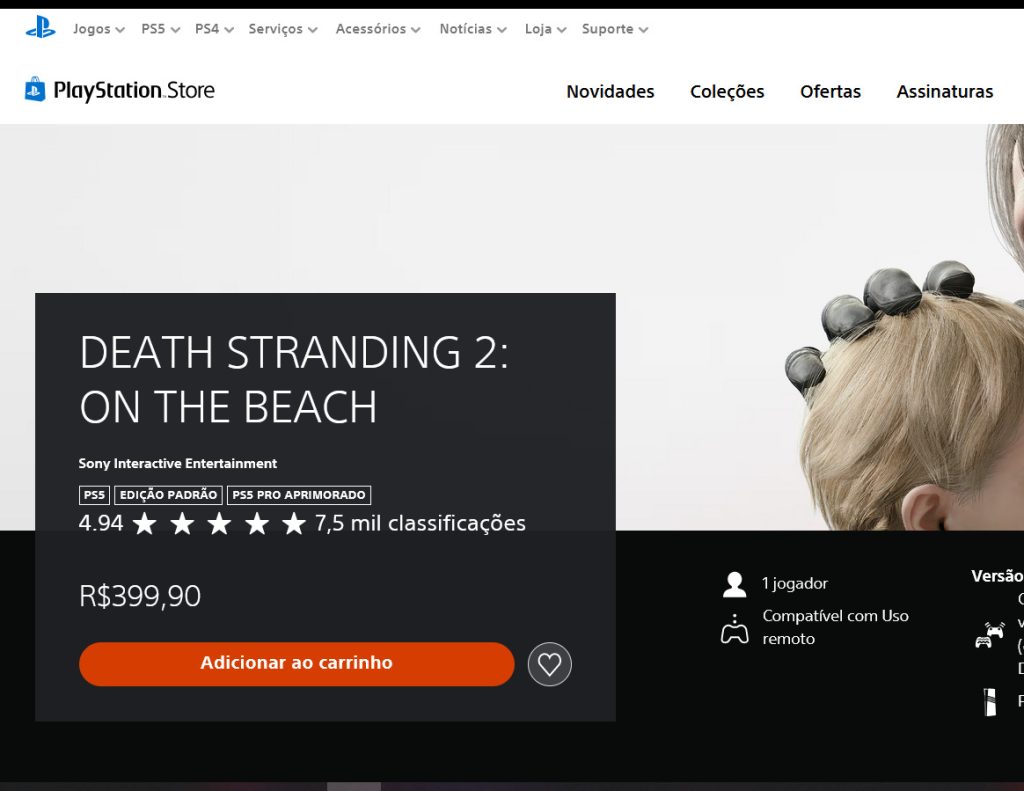The height and width of the screenshot is (791, 1024).
Task: Open the Loja dropdown
Action: [x=545, y=29]
